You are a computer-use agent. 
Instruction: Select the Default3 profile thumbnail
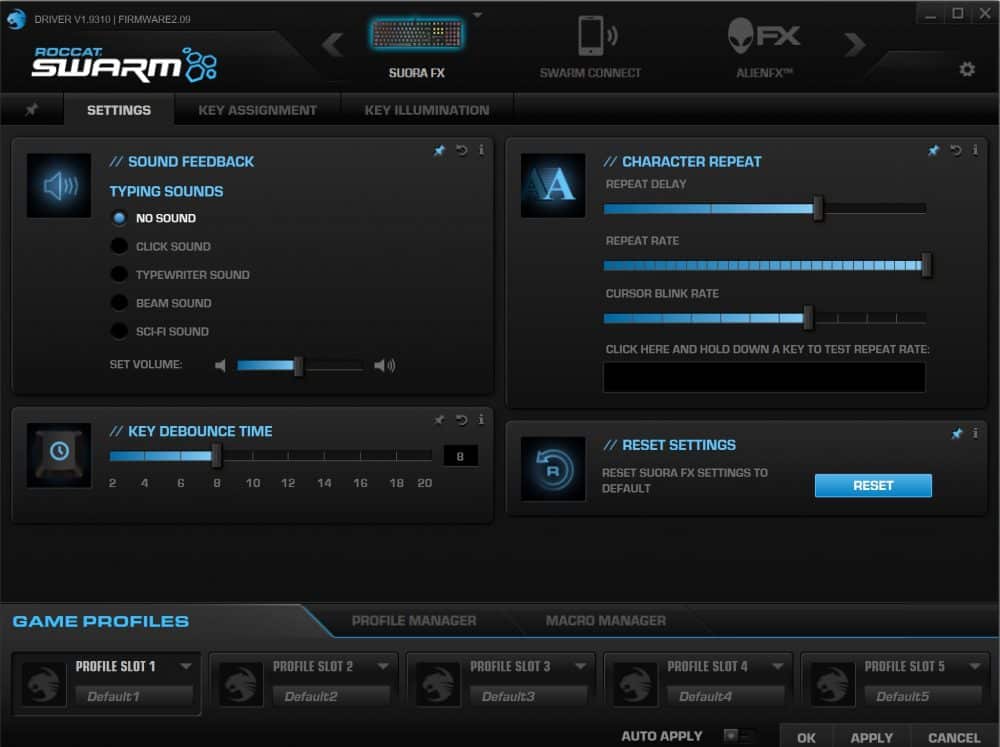(x=438, y=683)
